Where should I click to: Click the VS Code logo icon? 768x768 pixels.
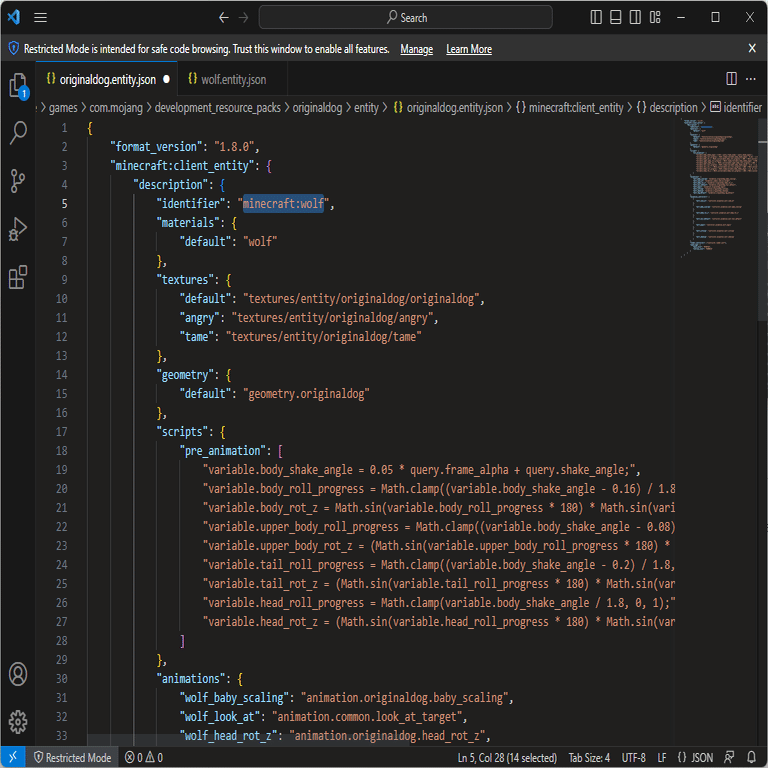(x=14, y=18)
